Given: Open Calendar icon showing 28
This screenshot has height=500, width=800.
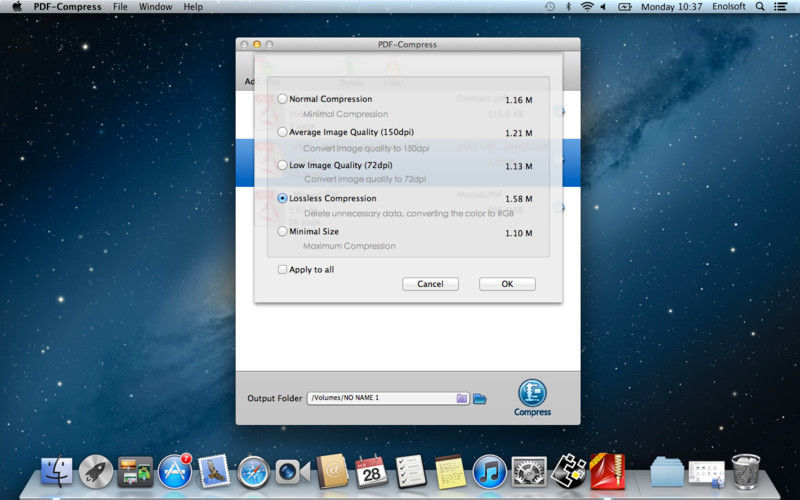Looking at the screenshot, I should 371,471.
